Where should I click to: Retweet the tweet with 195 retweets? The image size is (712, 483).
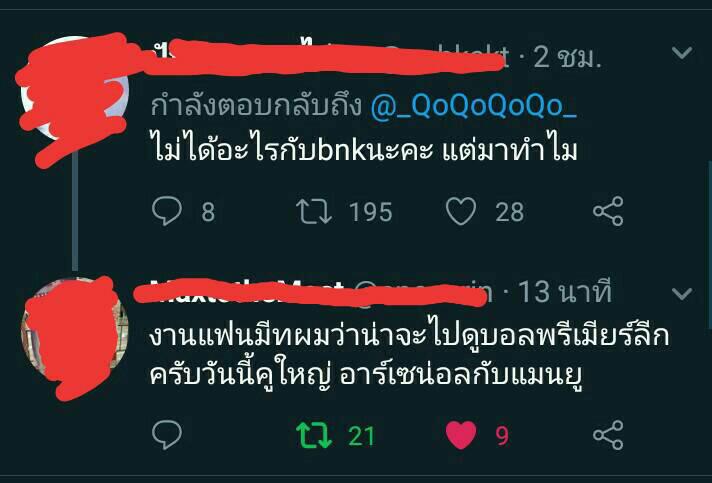(314, 212)
